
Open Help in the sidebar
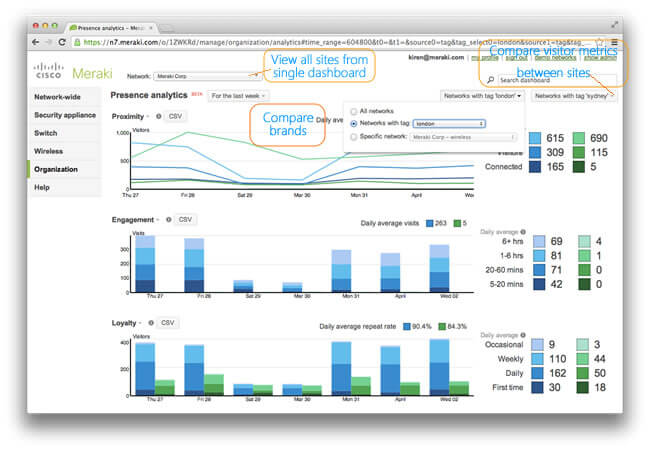click(x=64, y=187)
